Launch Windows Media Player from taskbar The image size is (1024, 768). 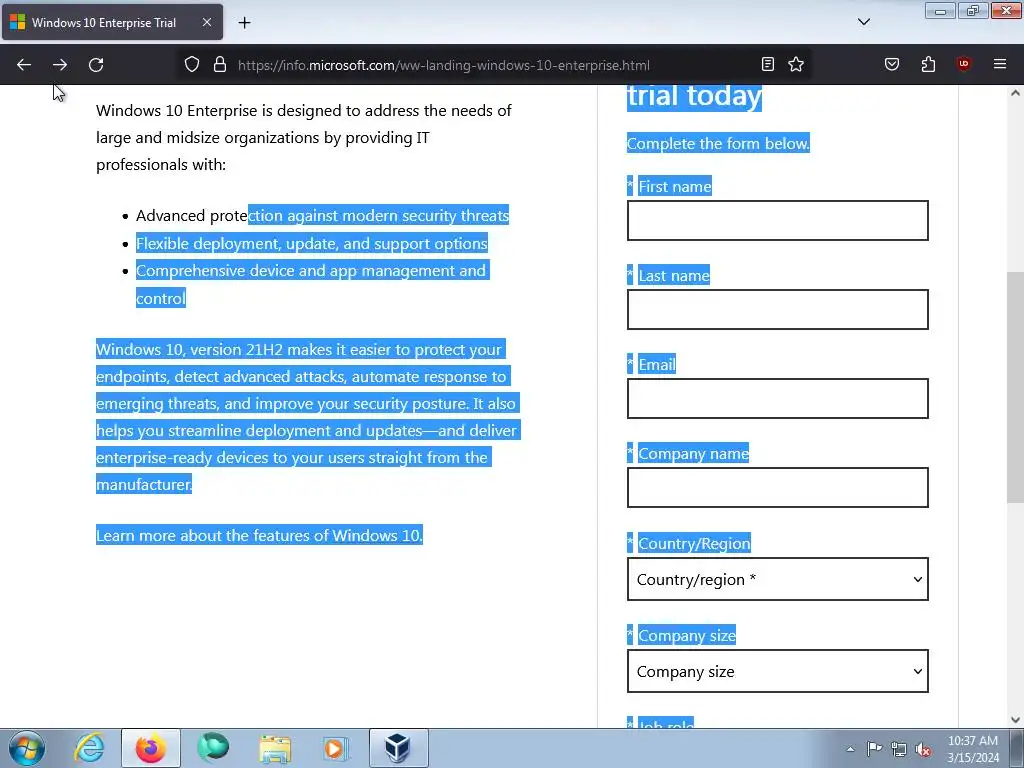click(x=336, y=748)
